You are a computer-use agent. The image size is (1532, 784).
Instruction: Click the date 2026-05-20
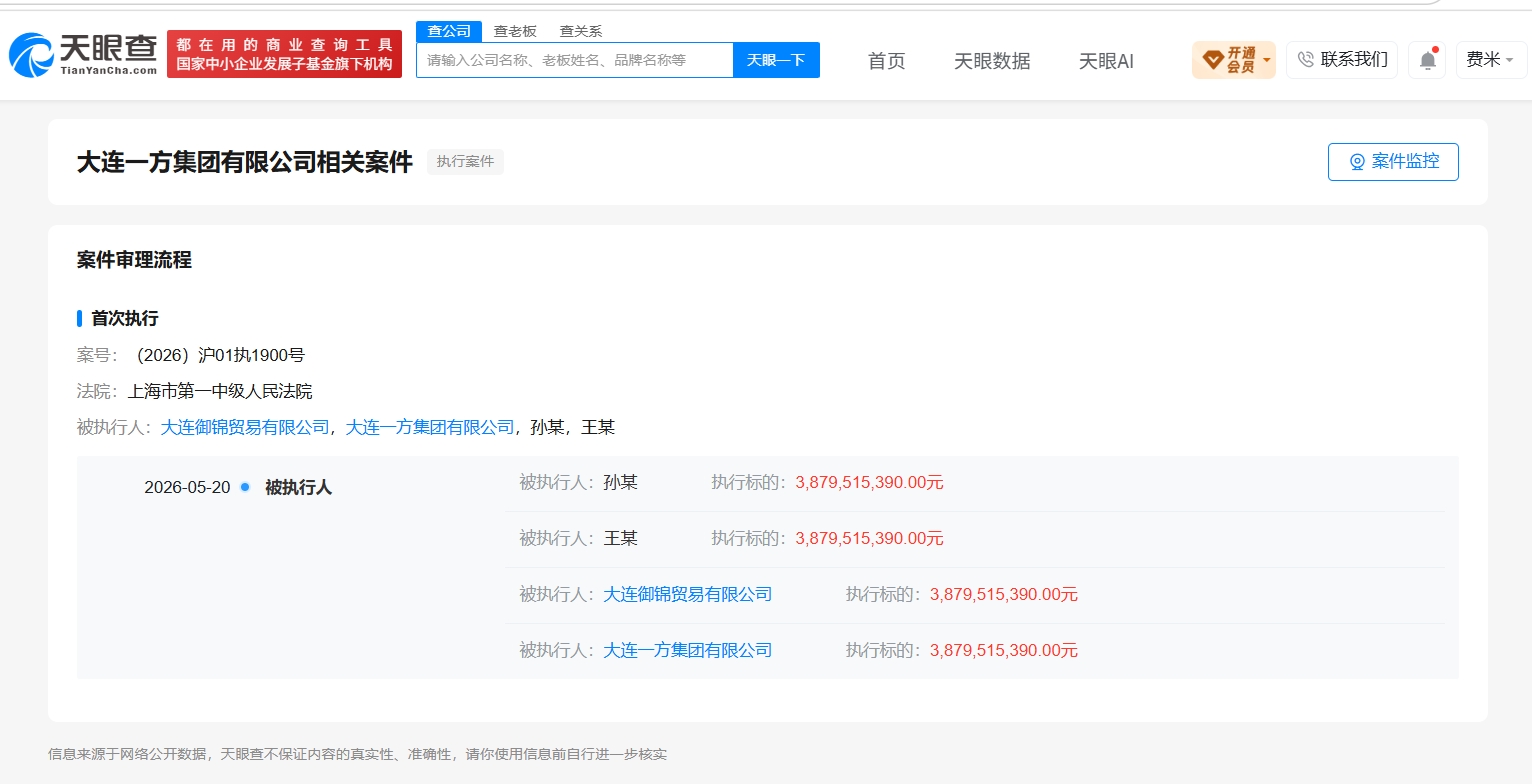point(187,488)
